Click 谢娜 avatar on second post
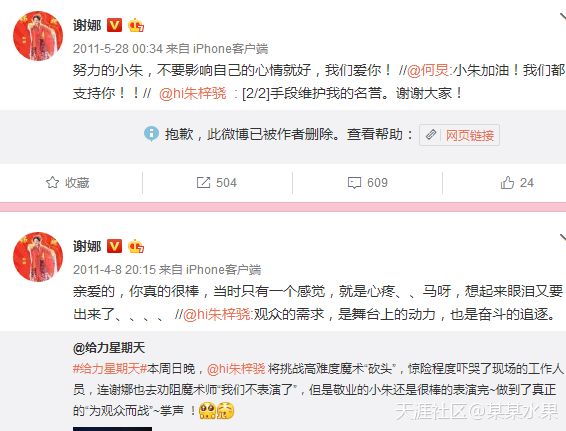This screenshot has height=431, width=566. (38, 257)
